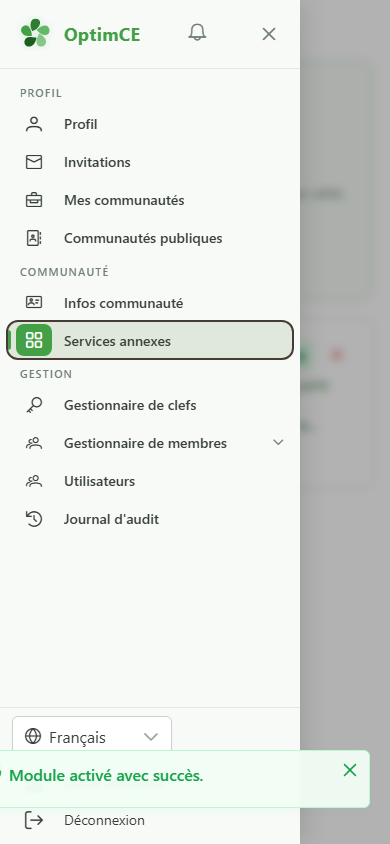390x844 pixels.
Task: Click the Déconnexion logout arrow icon
Action: (x=34, y=820)
